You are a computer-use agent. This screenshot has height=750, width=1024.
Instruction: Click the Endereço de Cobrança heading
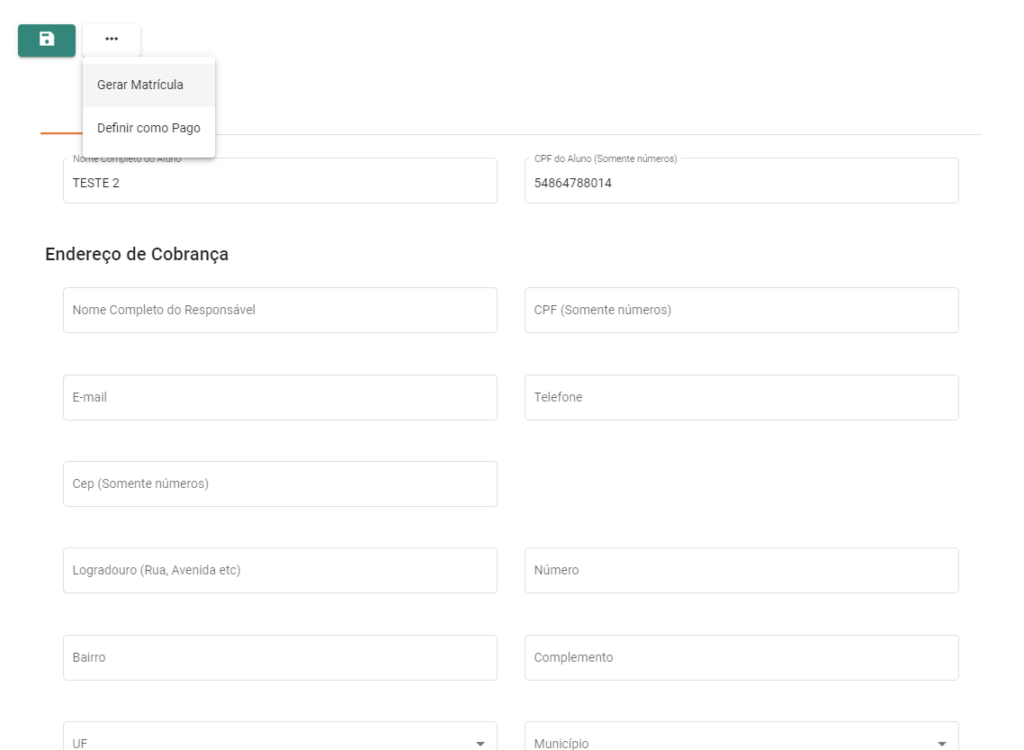[137, 254]
